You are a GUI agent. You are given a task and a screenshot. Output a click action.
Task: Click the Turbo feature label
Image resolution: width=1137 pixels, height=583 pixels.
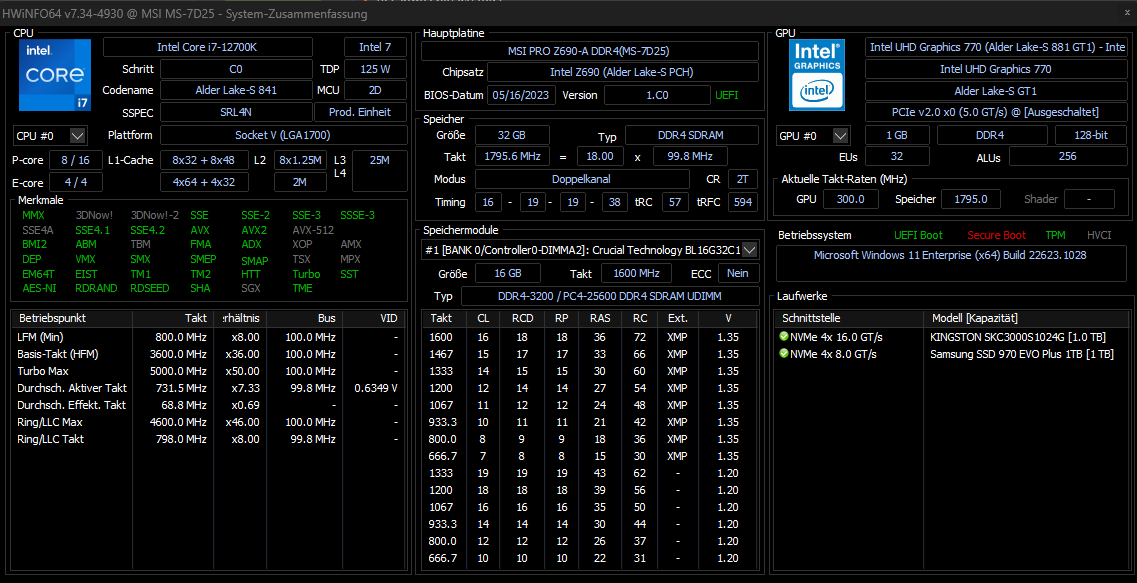306,274
